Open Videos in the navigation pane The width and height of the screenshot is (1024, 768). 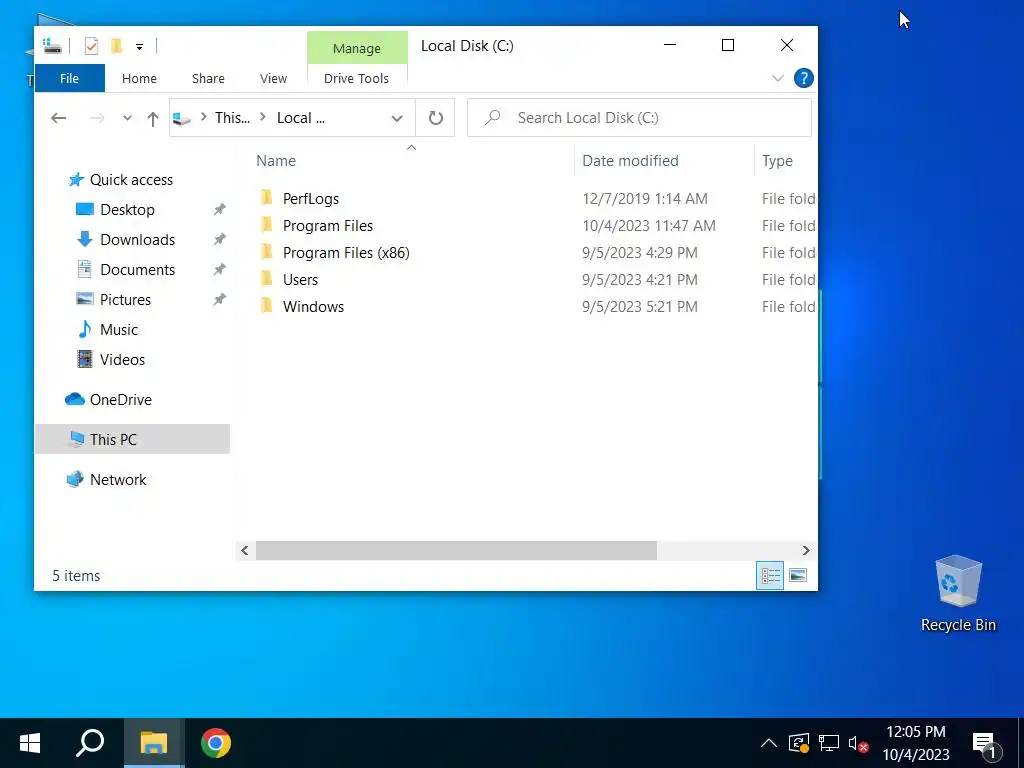coord(122,360)
